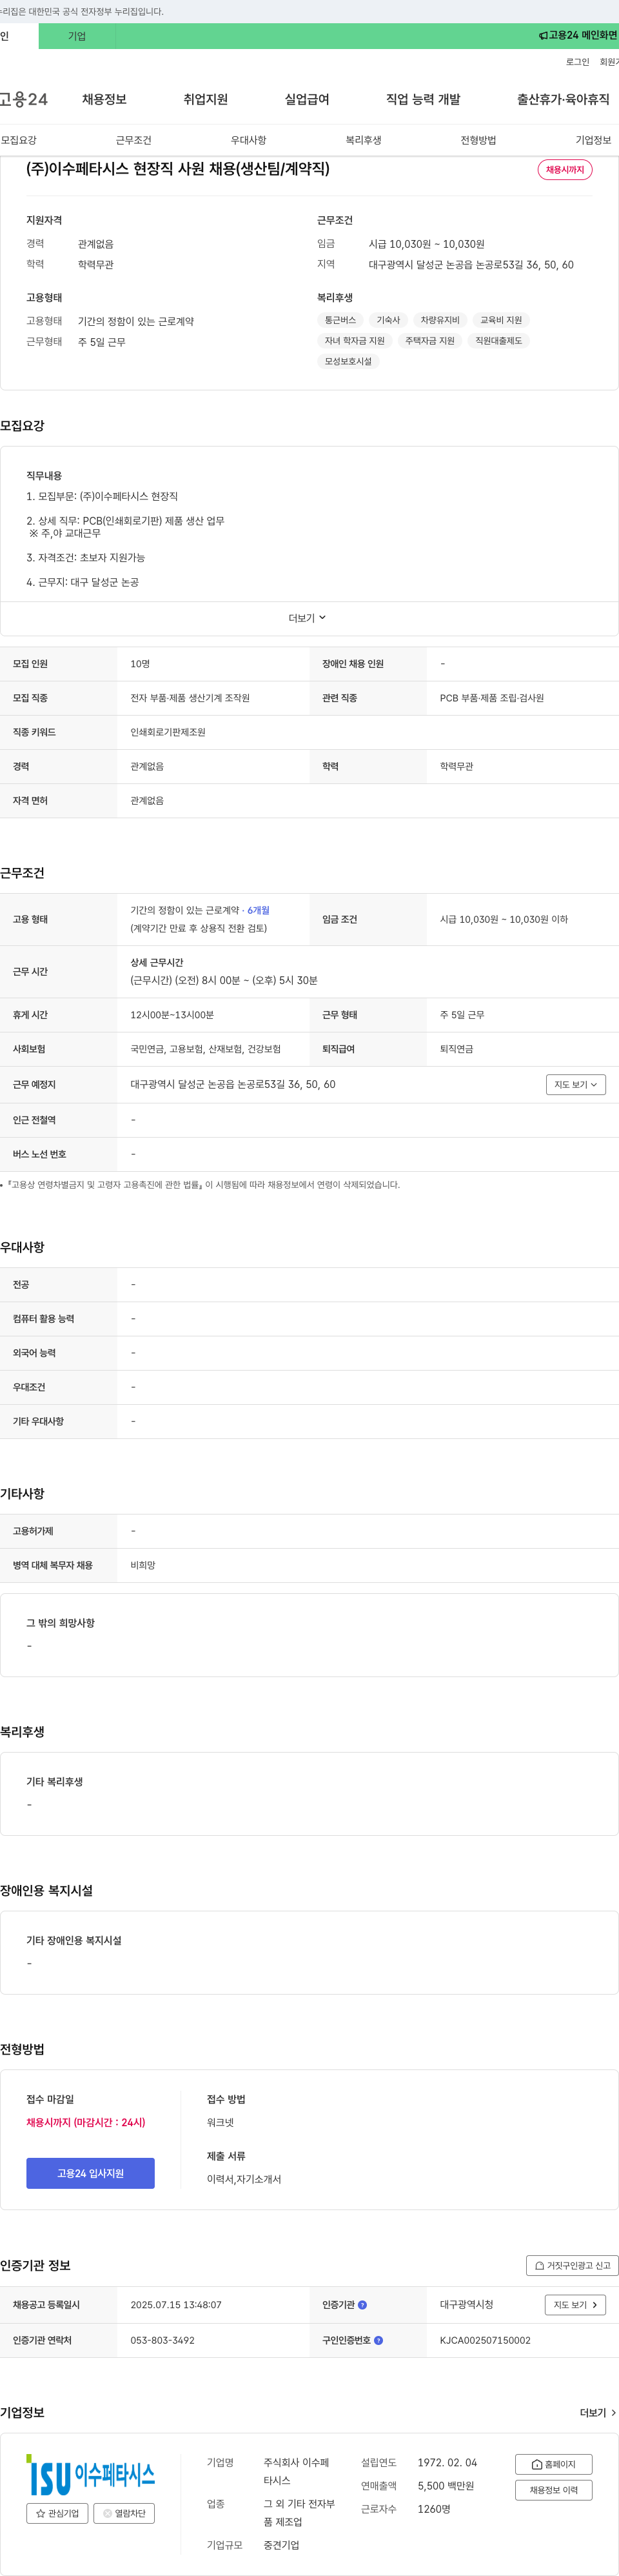Jump to 전형방법 section tab
619x2576 pixels.
click(x=479, y=140)
